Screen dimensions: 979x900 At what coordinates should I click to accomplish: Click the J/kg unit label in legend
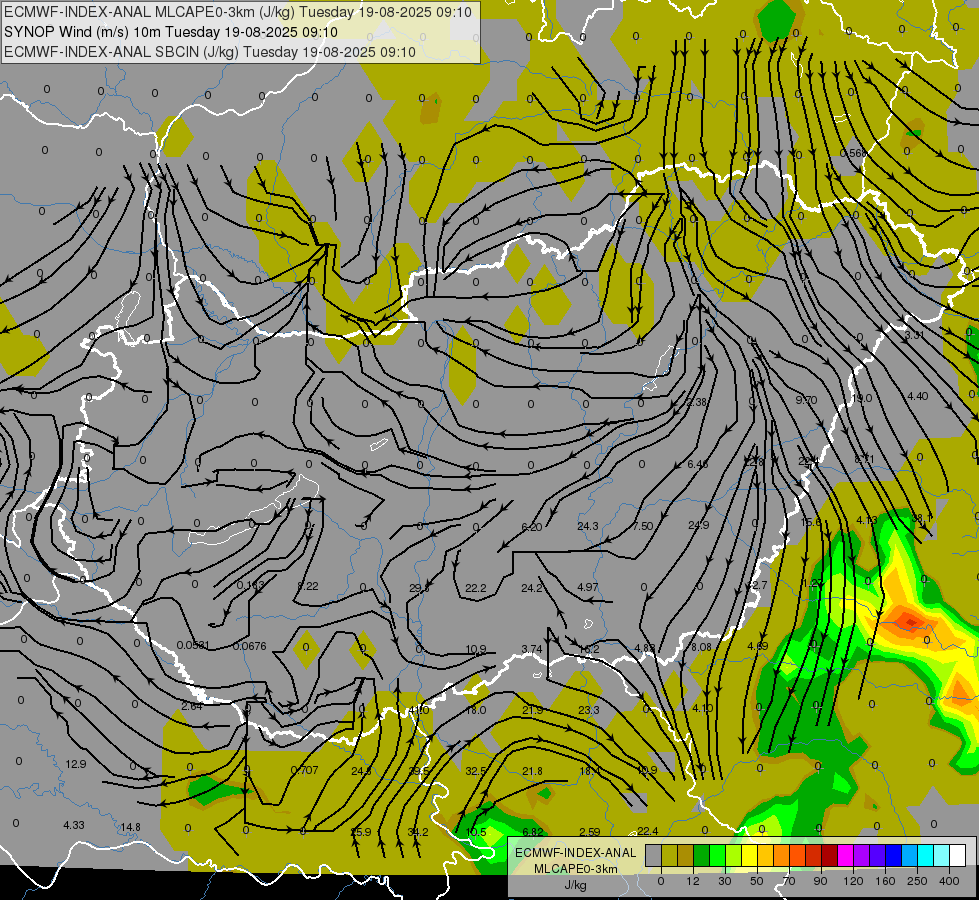575,885
